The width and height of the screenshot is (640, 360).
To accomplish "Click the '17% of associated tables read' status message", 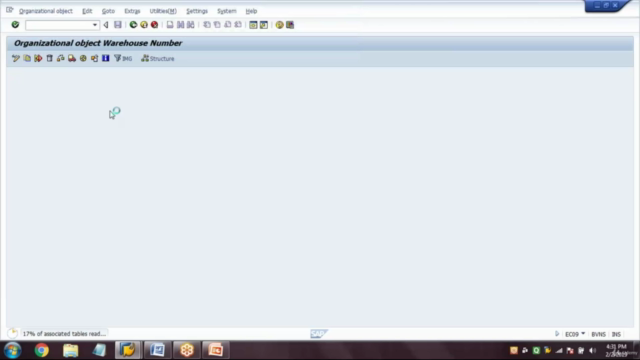I will (x=64, y=333).
